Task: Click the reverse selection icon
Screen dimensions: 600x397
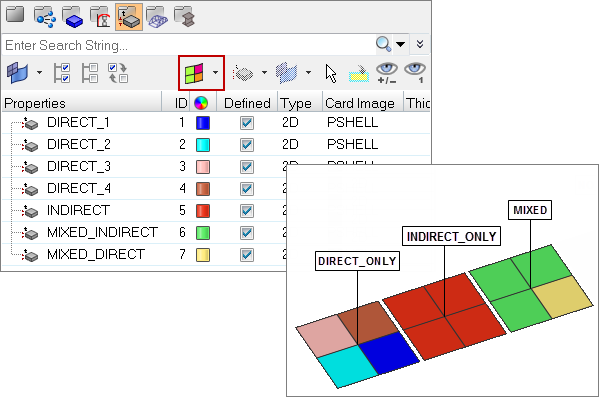Action: 118,73
